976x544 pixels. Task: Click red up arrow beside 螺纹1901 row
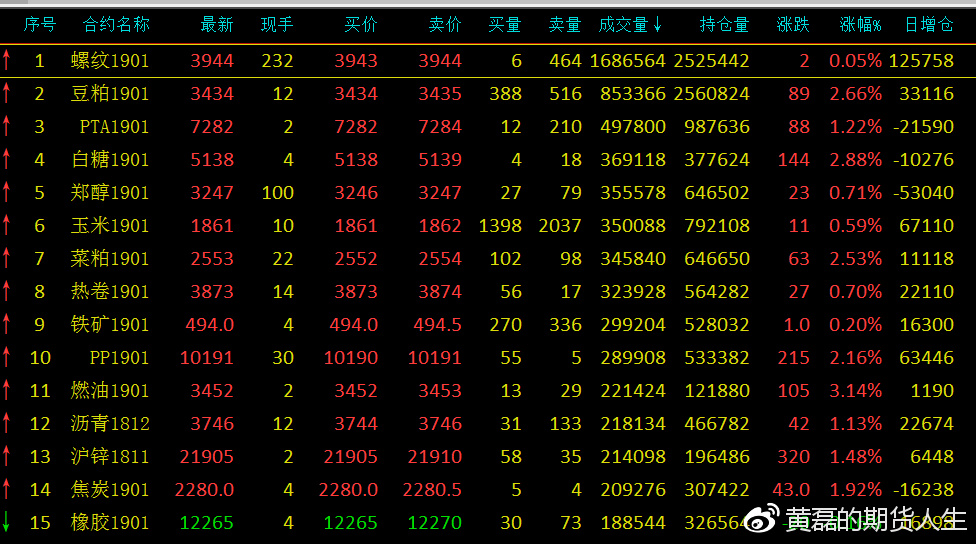tap(6, 60)
